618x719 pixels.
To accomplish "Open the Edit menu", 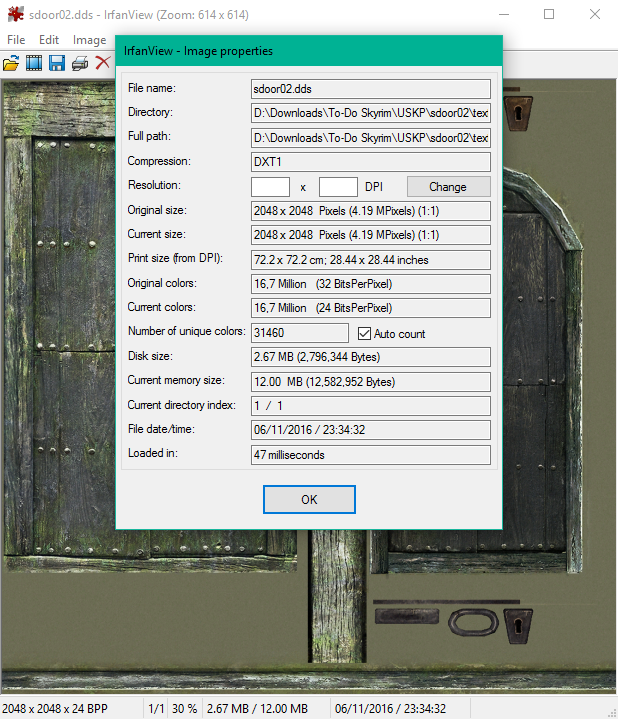I will (x=49, y=40).
